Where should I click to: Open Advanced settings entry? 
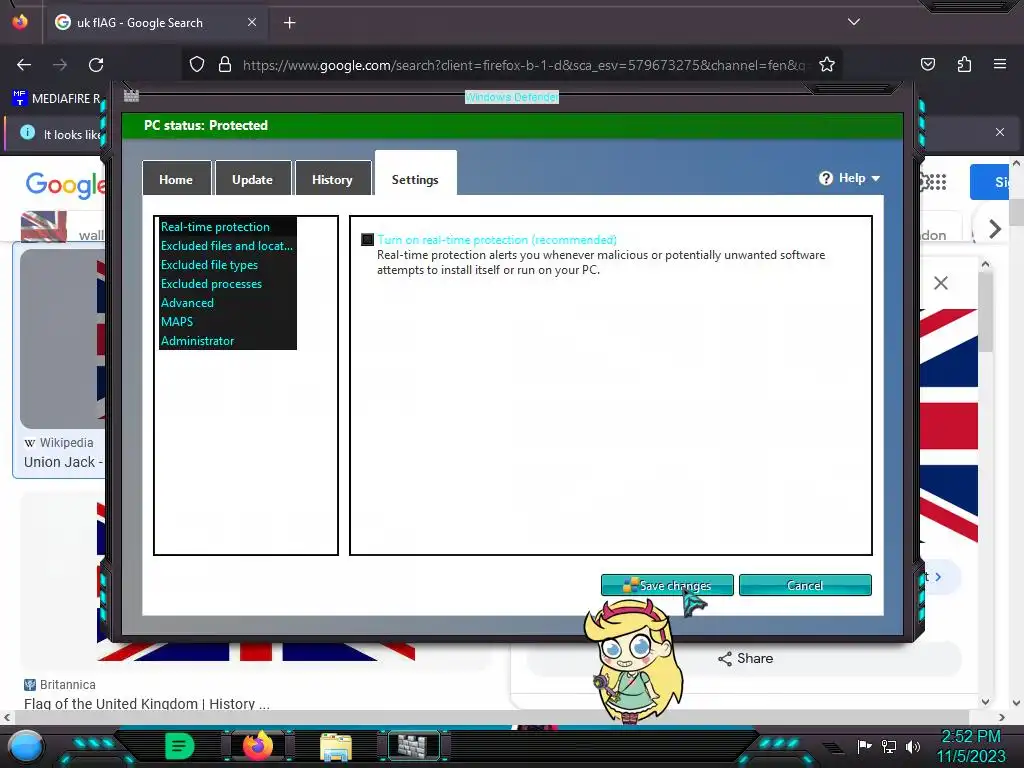[x=187, y=303]
